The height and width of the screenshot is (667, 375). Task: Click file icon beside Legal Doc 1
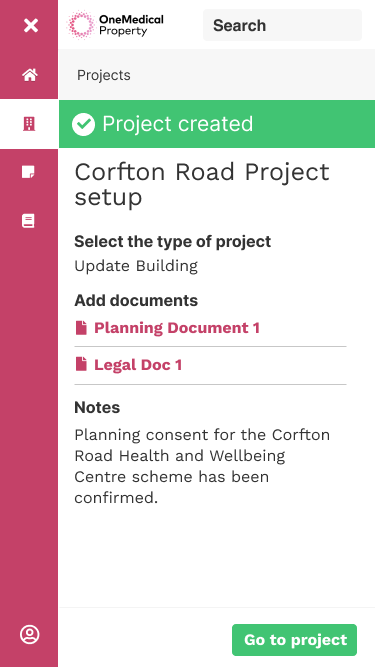click(81, 365)
